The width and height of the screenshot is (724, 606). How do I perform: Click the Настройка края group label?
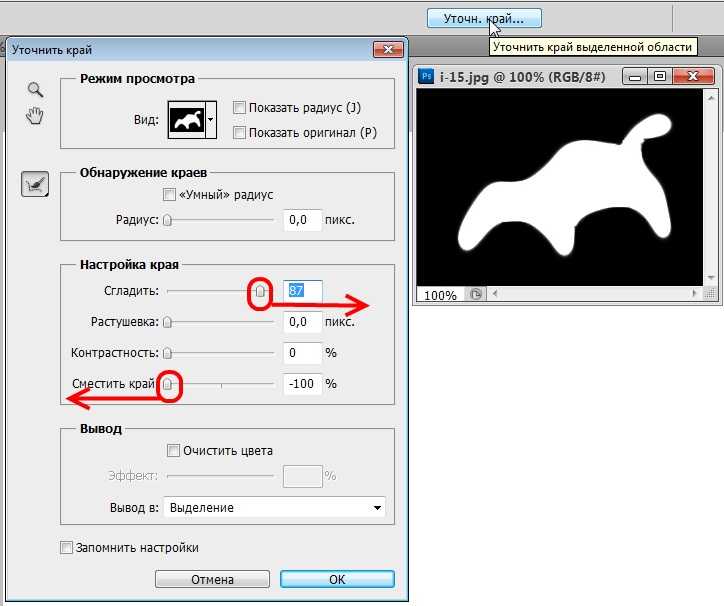click(x=129, y=265)
